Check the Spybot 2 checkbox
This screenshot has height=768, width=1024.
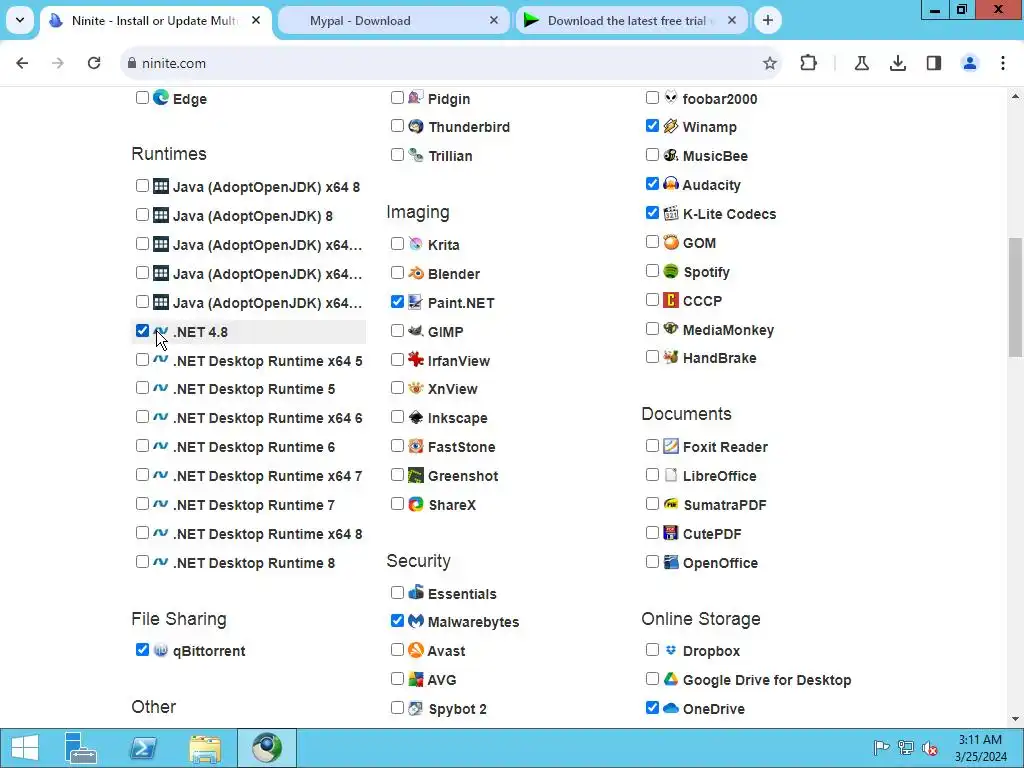(397, 707)
